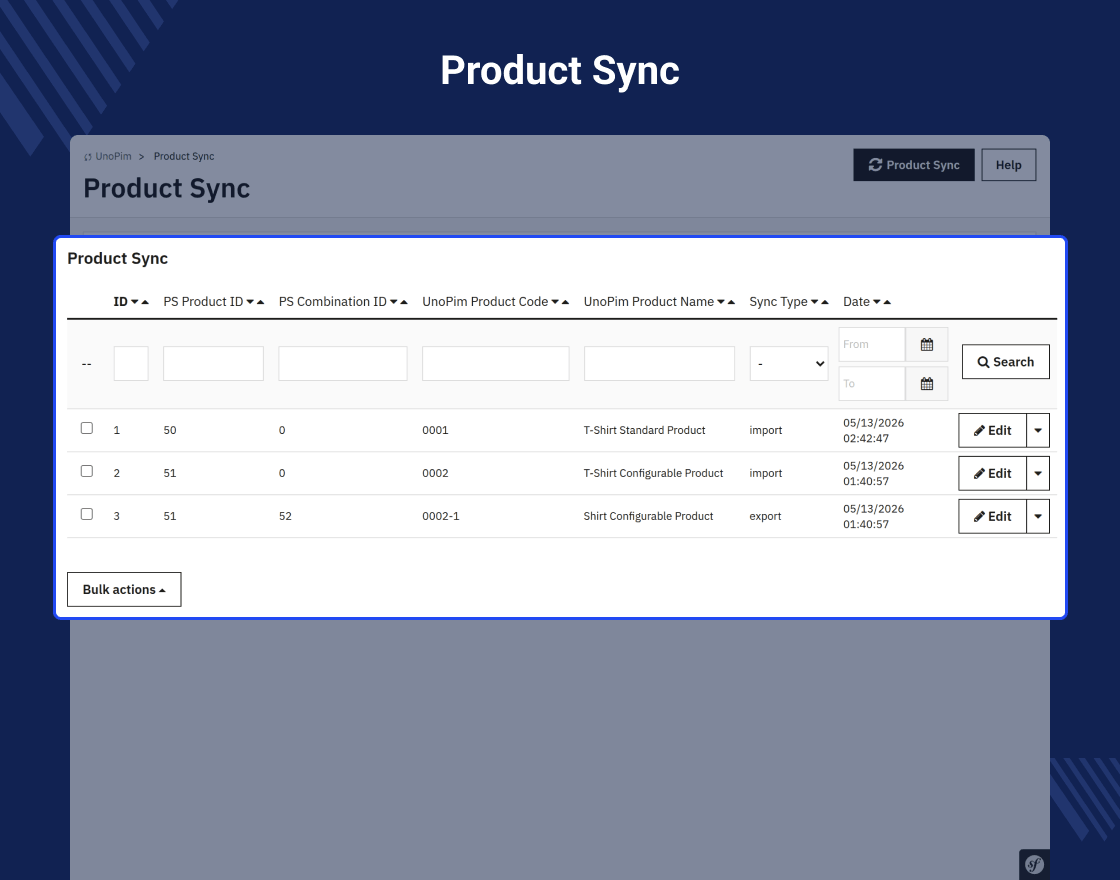Sort Date column ascending via up arrow
1120x880 pixels.
click(x=887, y=302)
